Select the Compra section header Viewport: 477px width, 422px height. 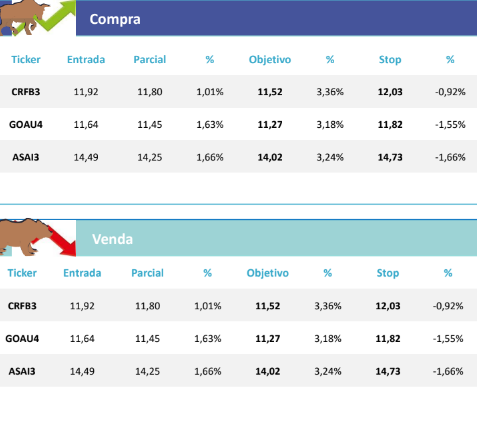pyautogui.click(x=276, y=19)
